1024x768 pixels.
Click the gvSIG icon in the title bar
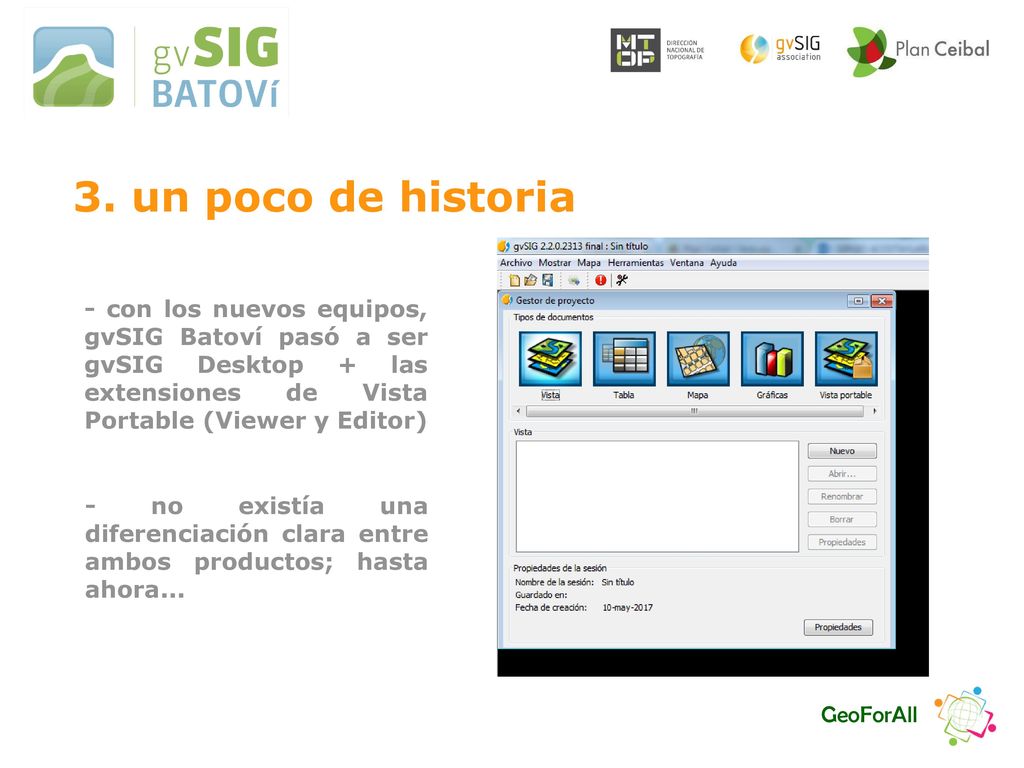(x=504, y=246)
